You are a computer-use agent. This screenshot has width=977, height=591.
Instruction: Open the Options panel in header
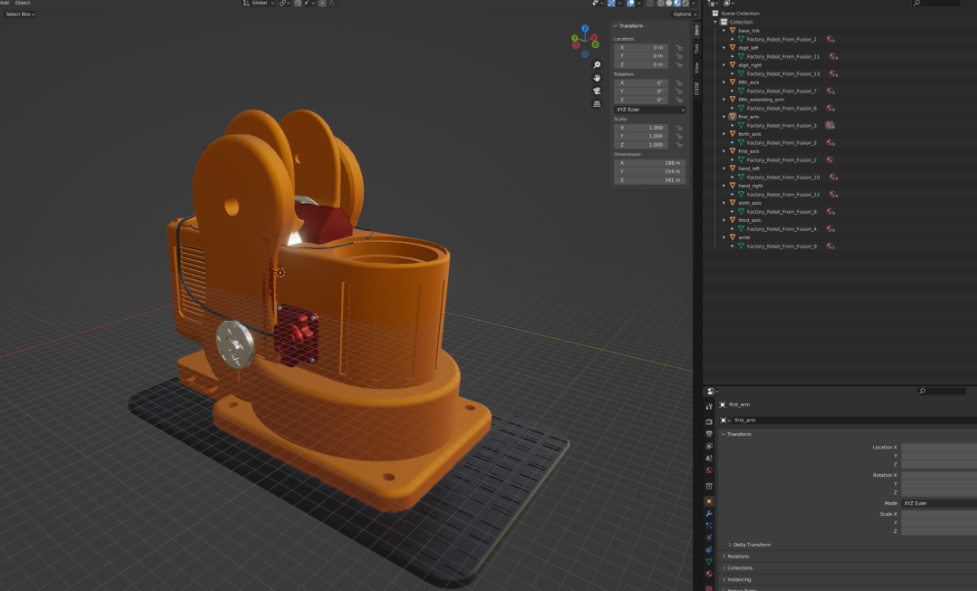(683, 16)
